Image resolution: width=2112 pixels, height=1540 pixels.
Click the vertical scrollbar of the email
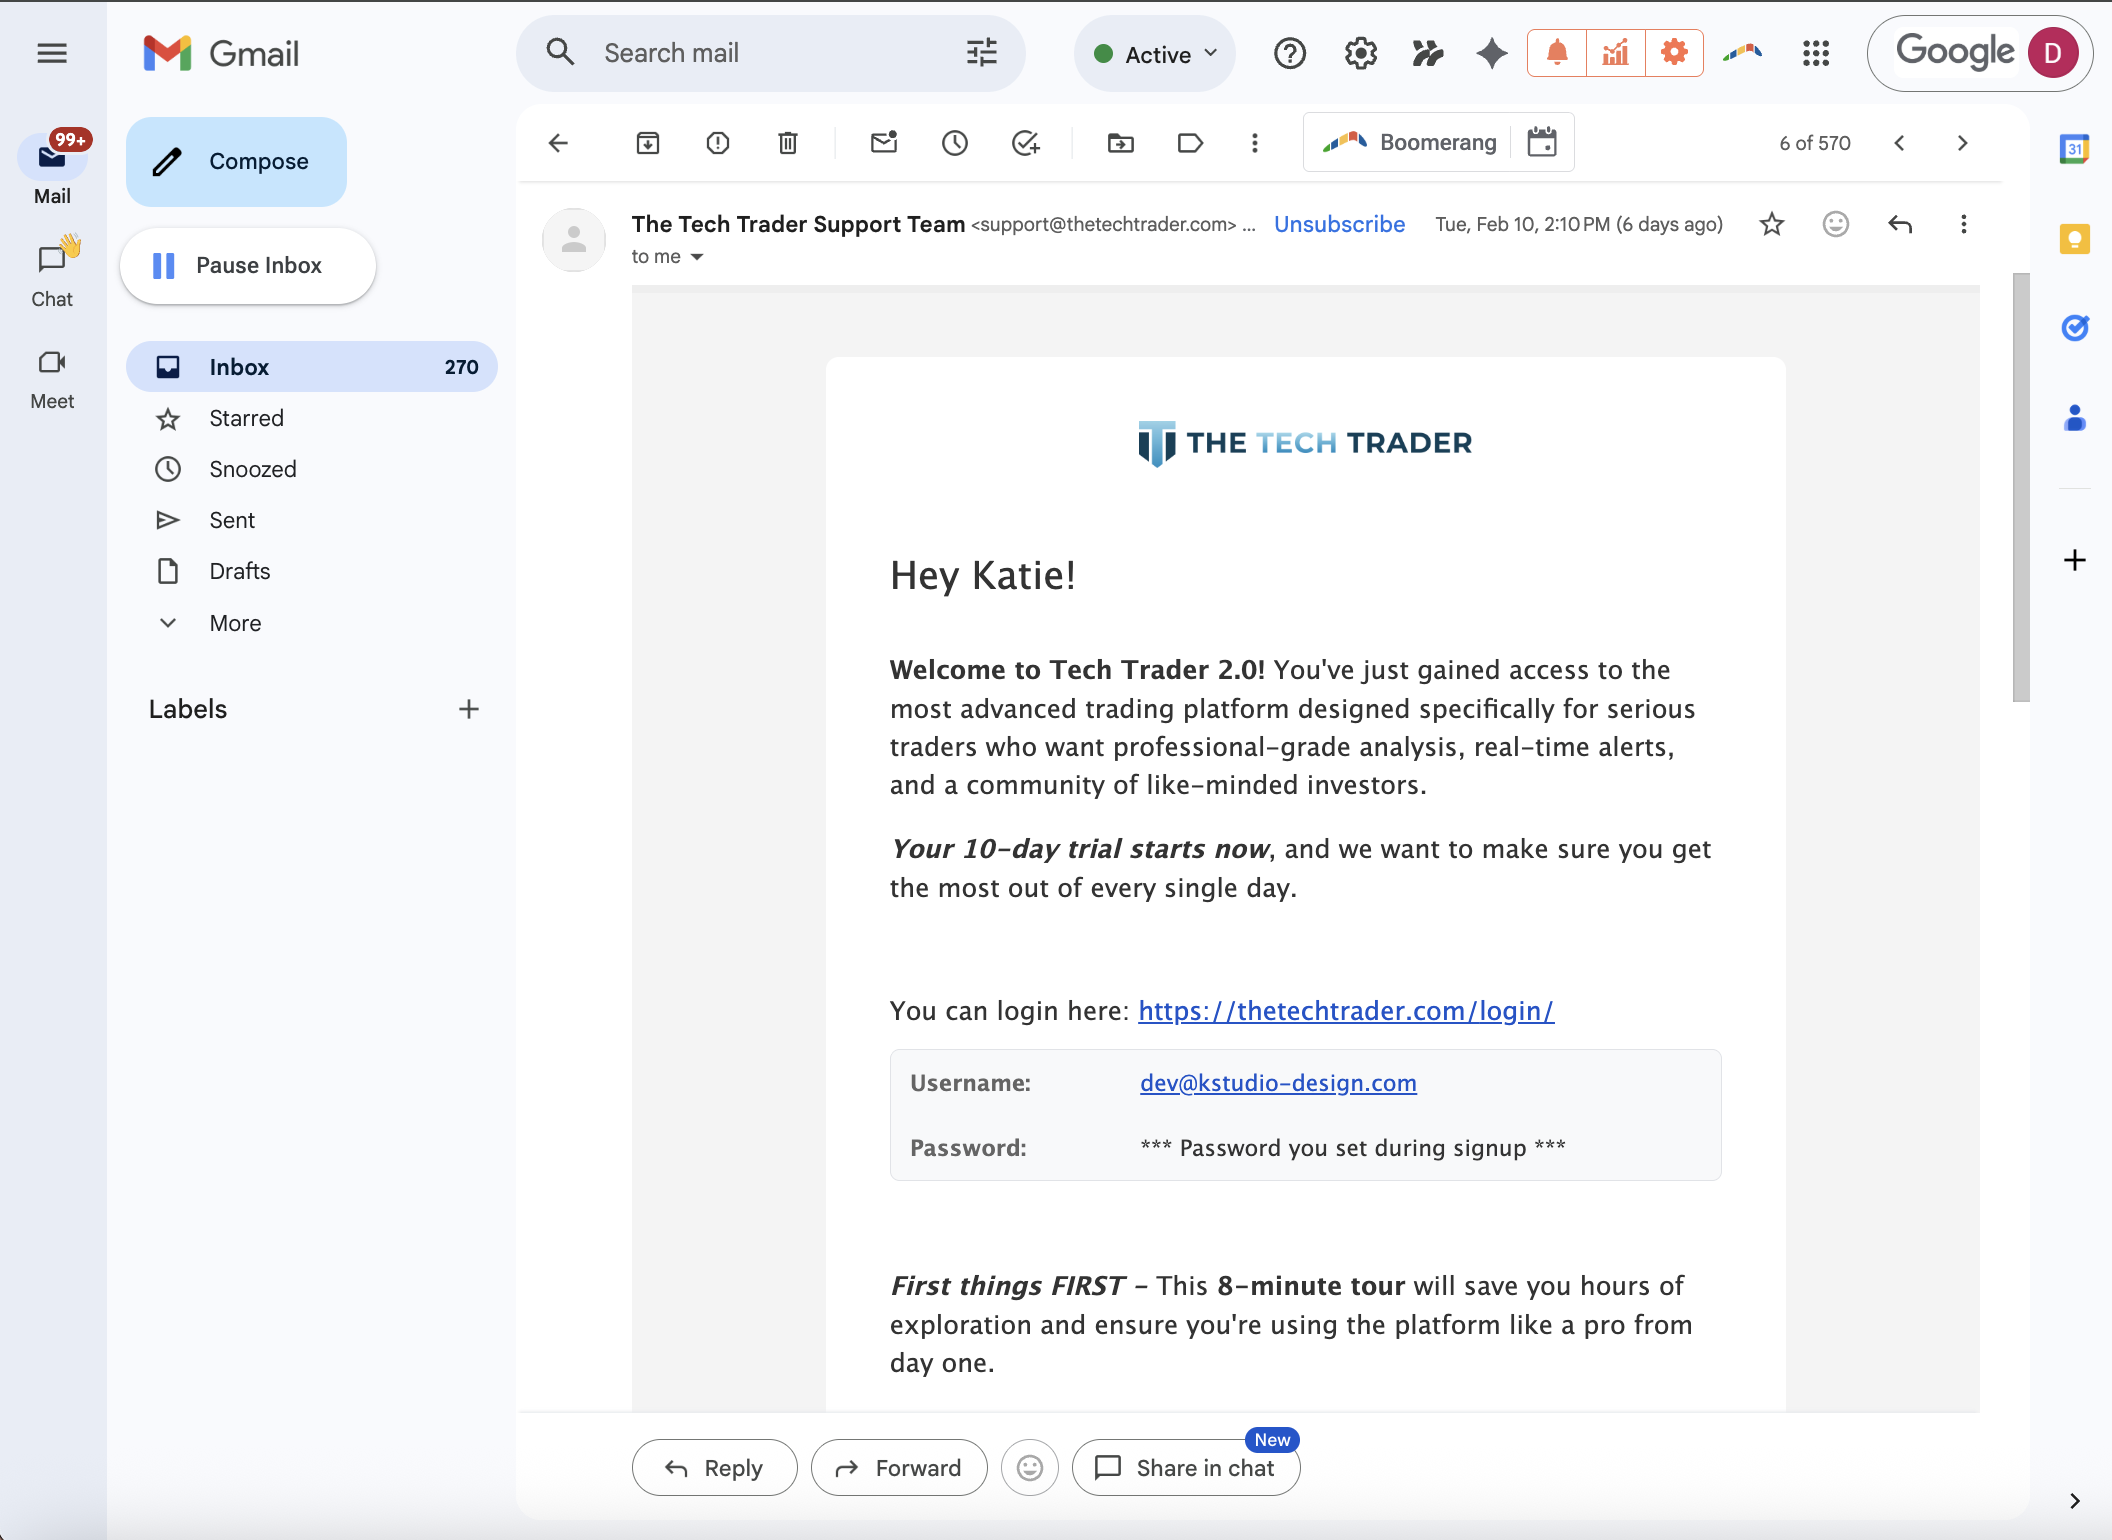point(2021,486)
